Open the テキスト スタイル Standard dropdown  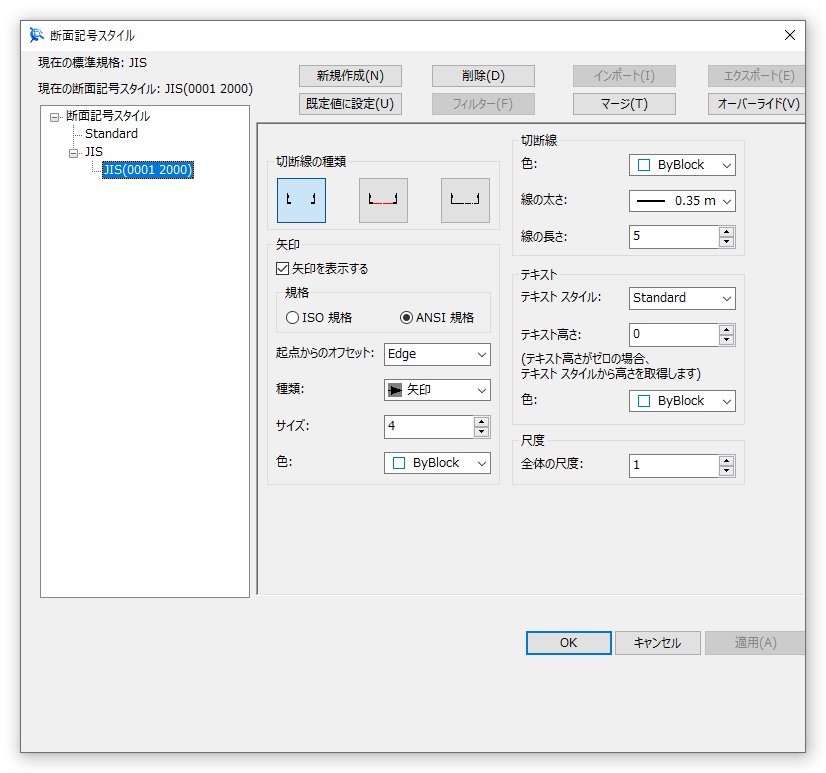click(x=682, y=298)
